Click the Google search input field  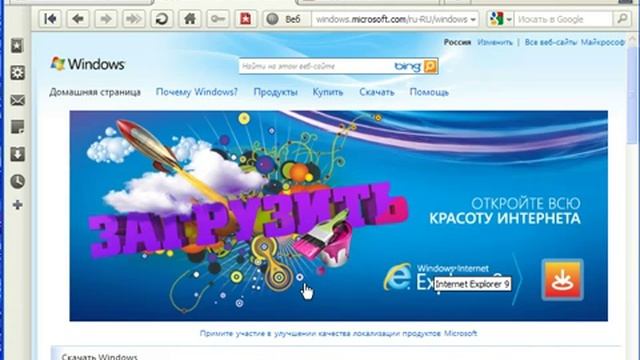[563, 19]
